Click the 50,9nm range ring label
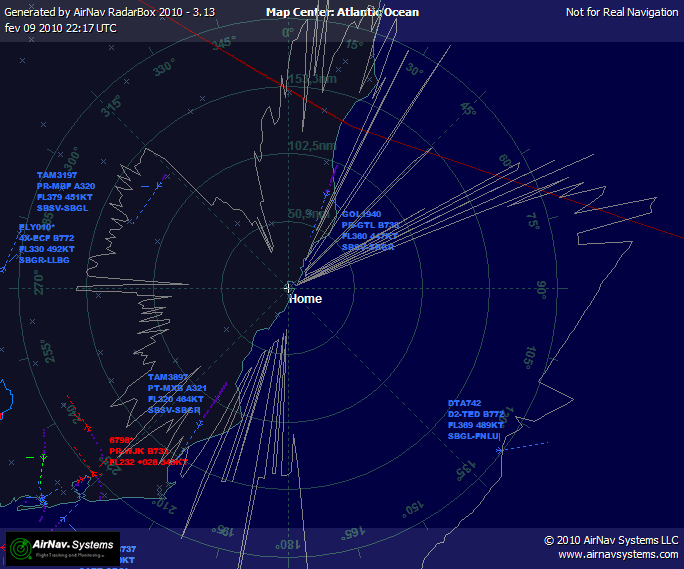 (x=307, y=214)
